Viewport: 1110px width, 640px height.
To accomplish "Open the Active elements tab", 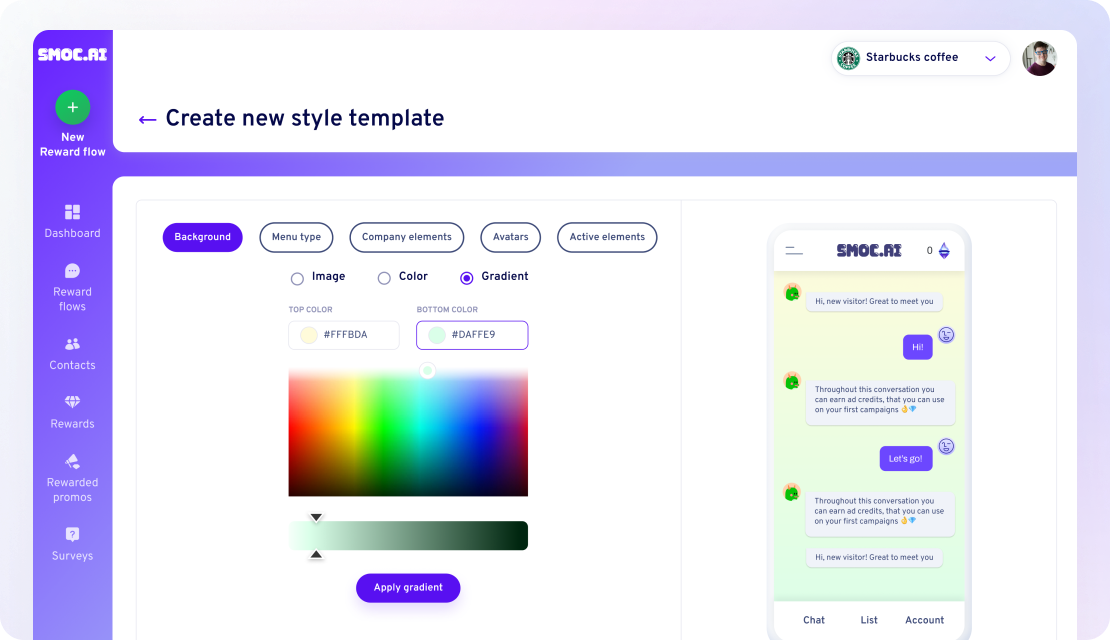I will point(607,237).
